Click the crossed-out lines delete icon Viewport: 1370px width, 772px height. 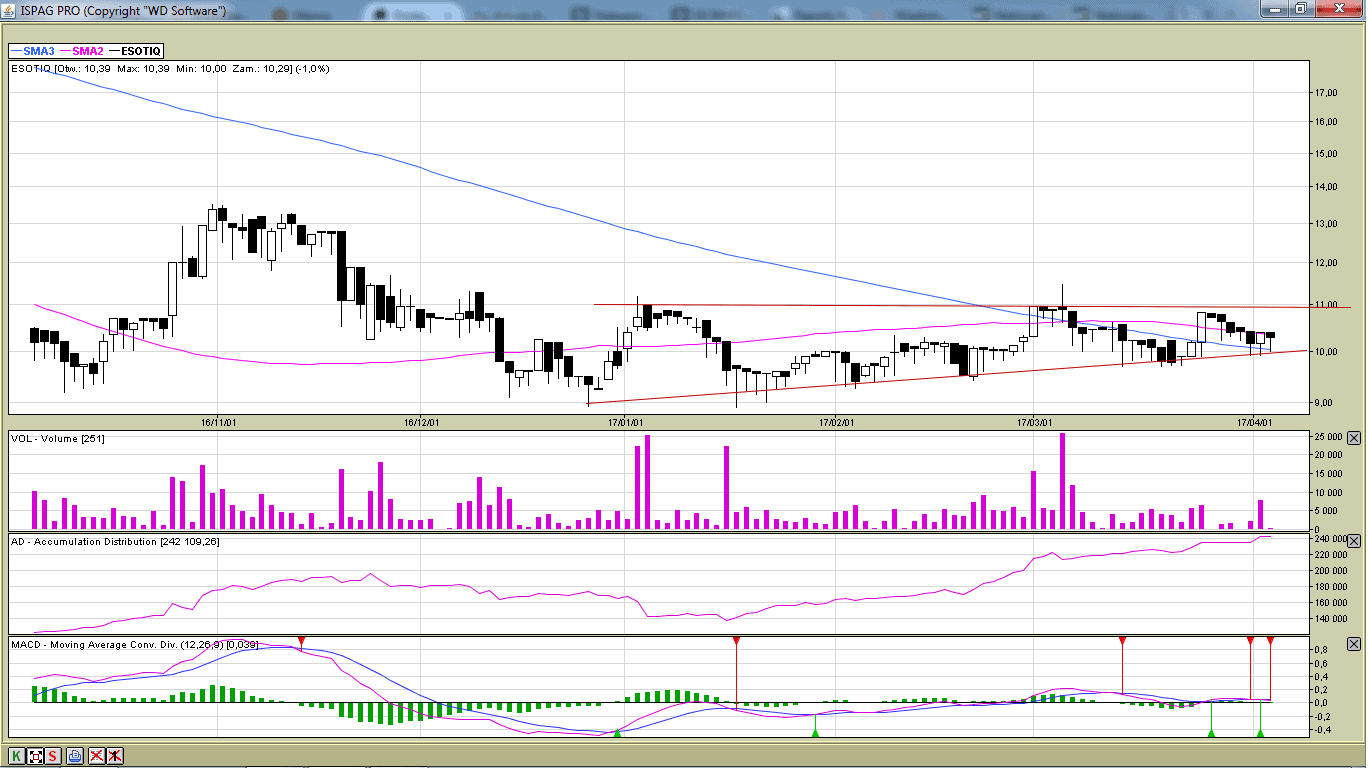[x=96, y=756]
